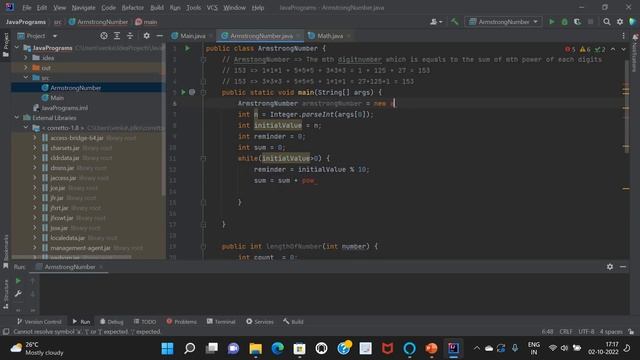Open the ArmstrongNumber run configuration dropdown

coord(503,22)
